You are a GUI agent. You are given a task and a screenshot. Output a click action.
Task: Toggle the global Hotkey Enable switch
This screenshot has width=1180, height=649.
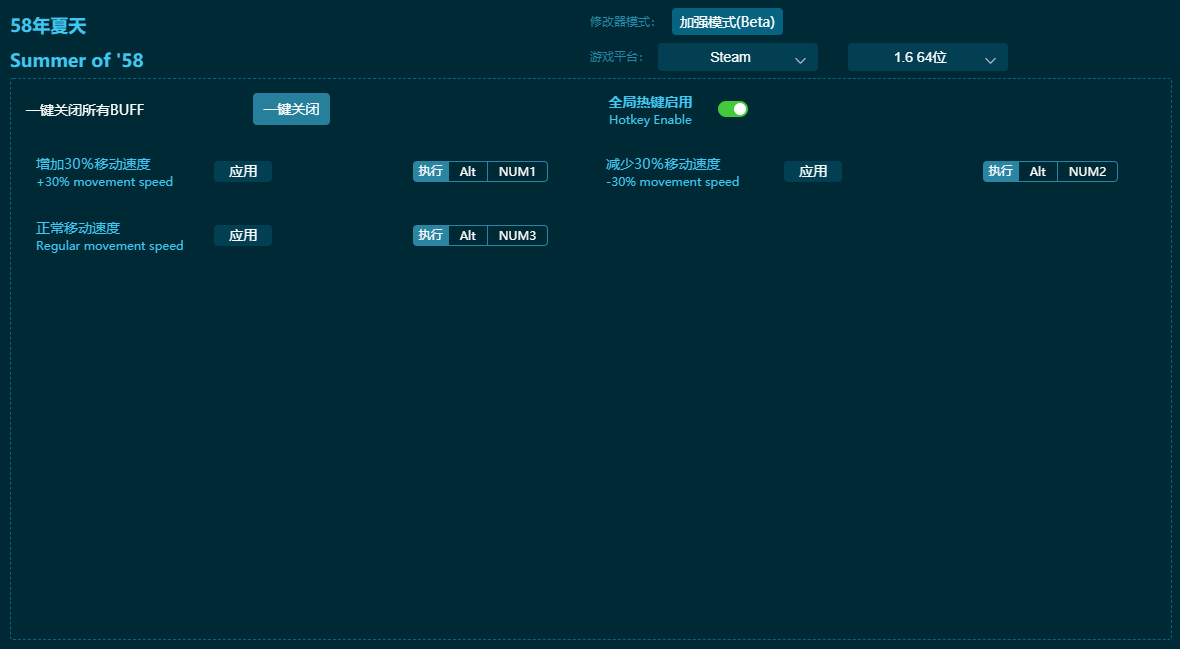click(x=732, y=109)
